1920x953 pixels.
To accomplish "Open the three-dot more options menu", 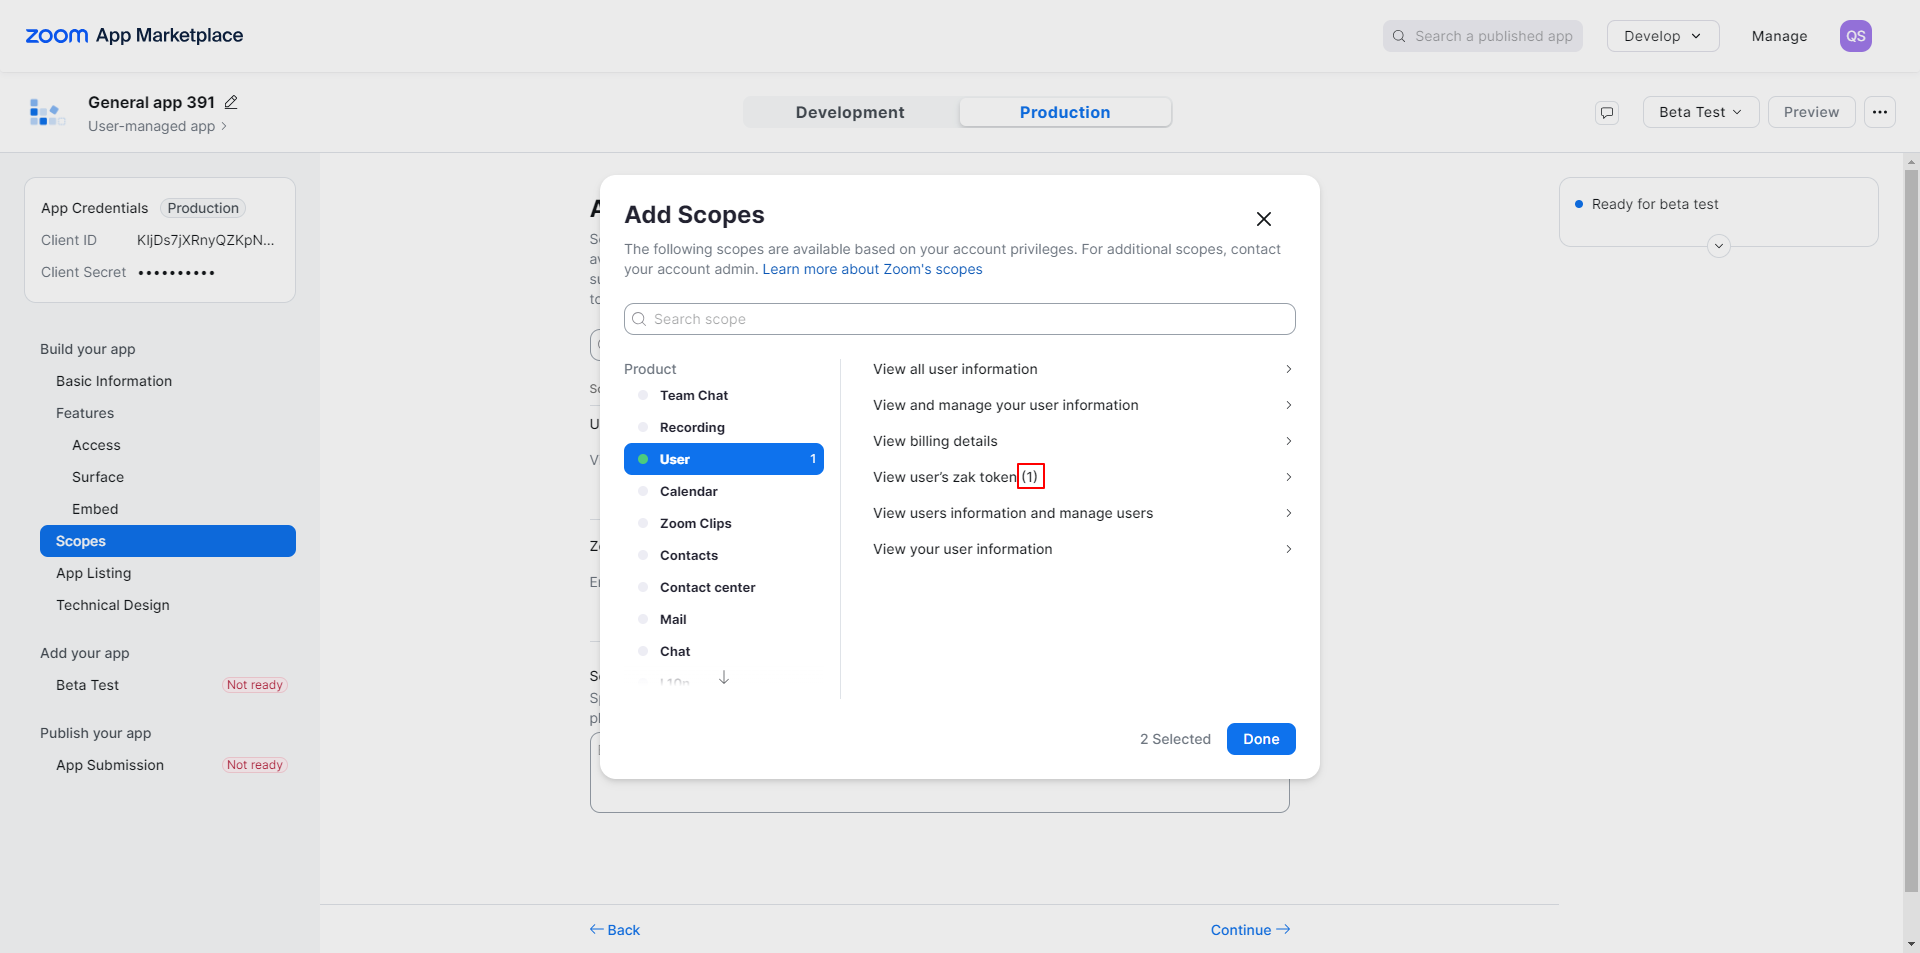I will (x=1880, y=112).
